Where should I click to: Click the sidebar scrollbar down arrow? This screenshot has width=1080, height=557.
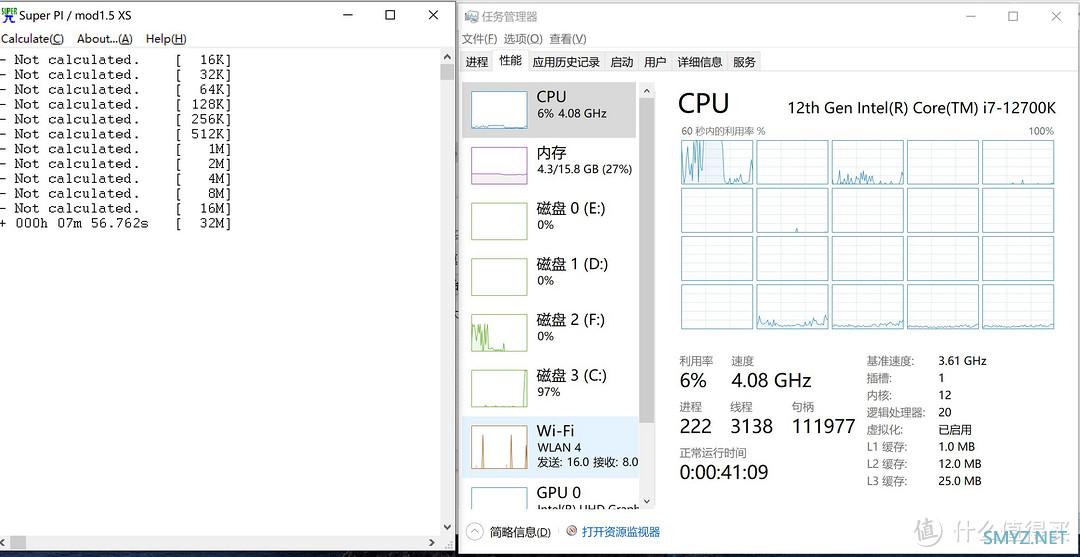[x=646, y=502]
